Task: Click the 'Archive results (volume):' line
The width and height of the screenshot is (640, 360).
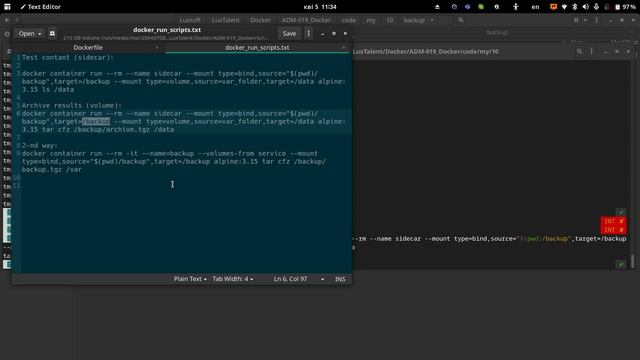Action: 72,105
